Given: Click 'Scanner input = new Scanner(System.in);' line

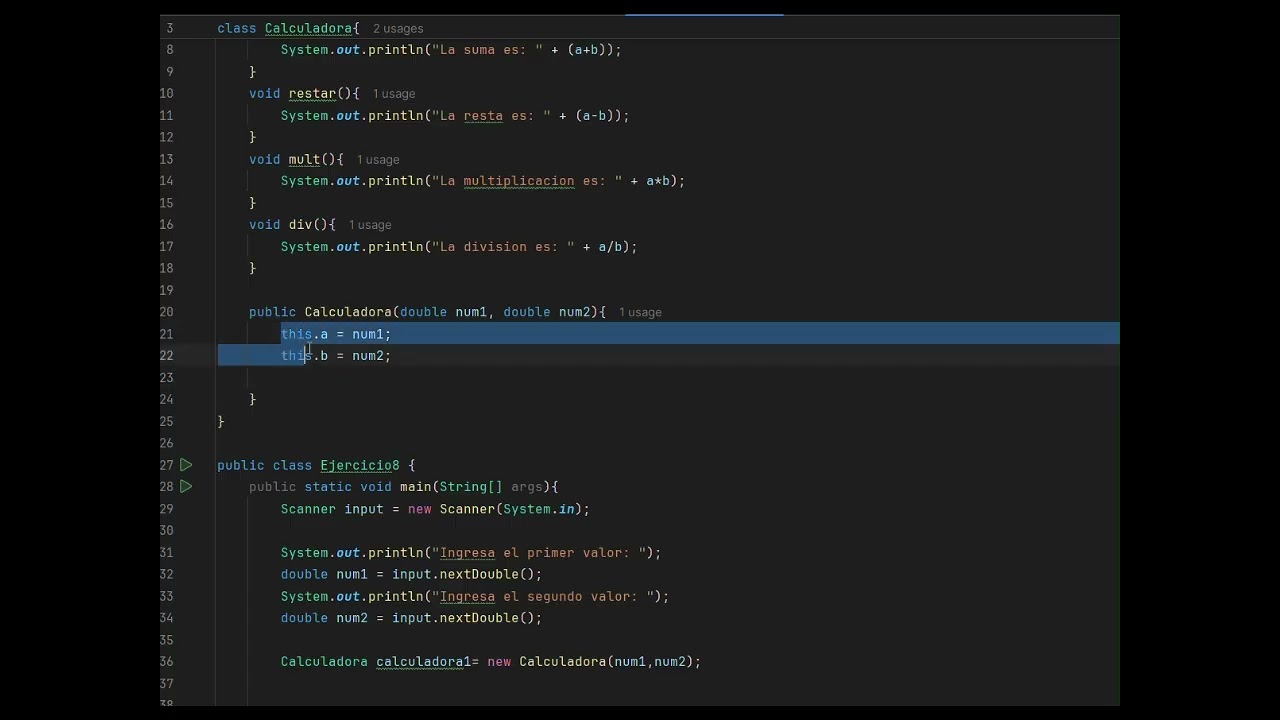Looking at the screenshot, I should 435,509.
